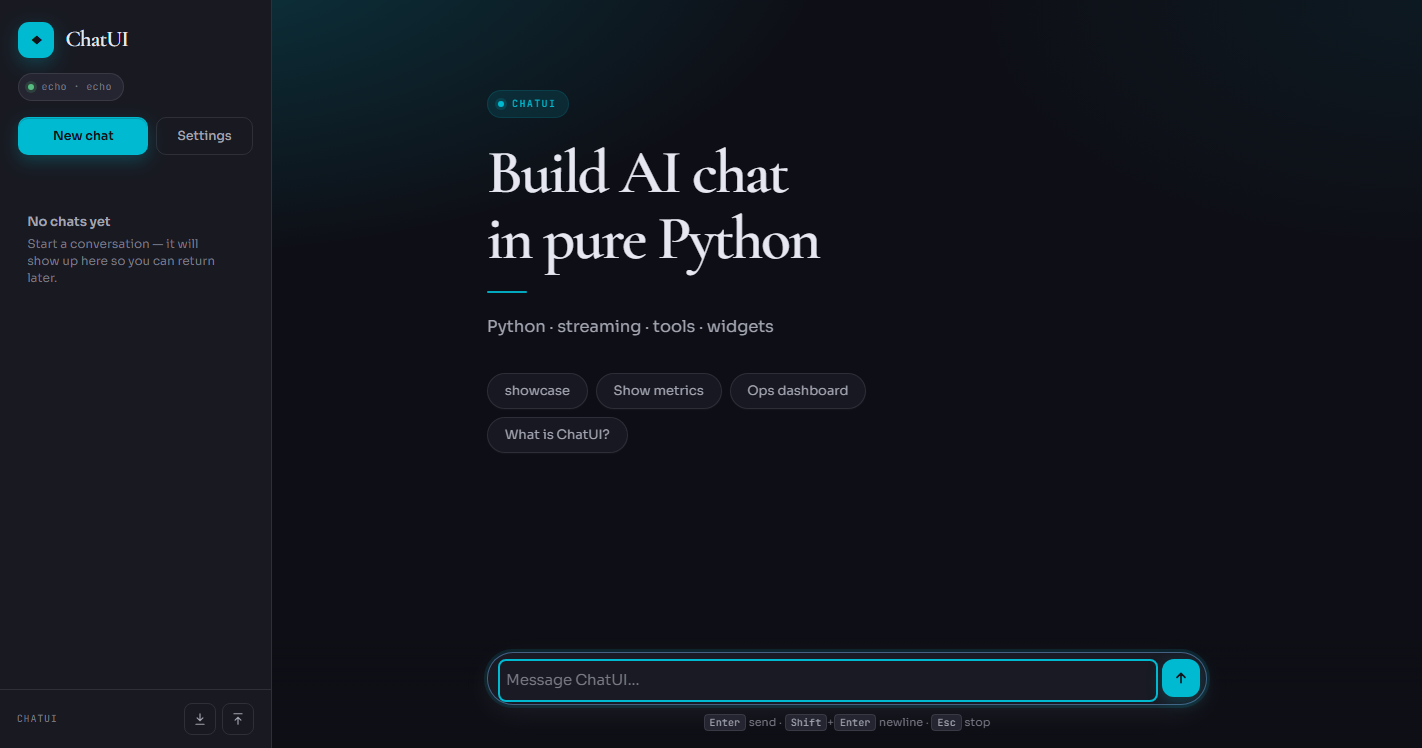This screenshot has width=1422, height=748.
Task: Open Settings
Action: click(x=204, y=136)
